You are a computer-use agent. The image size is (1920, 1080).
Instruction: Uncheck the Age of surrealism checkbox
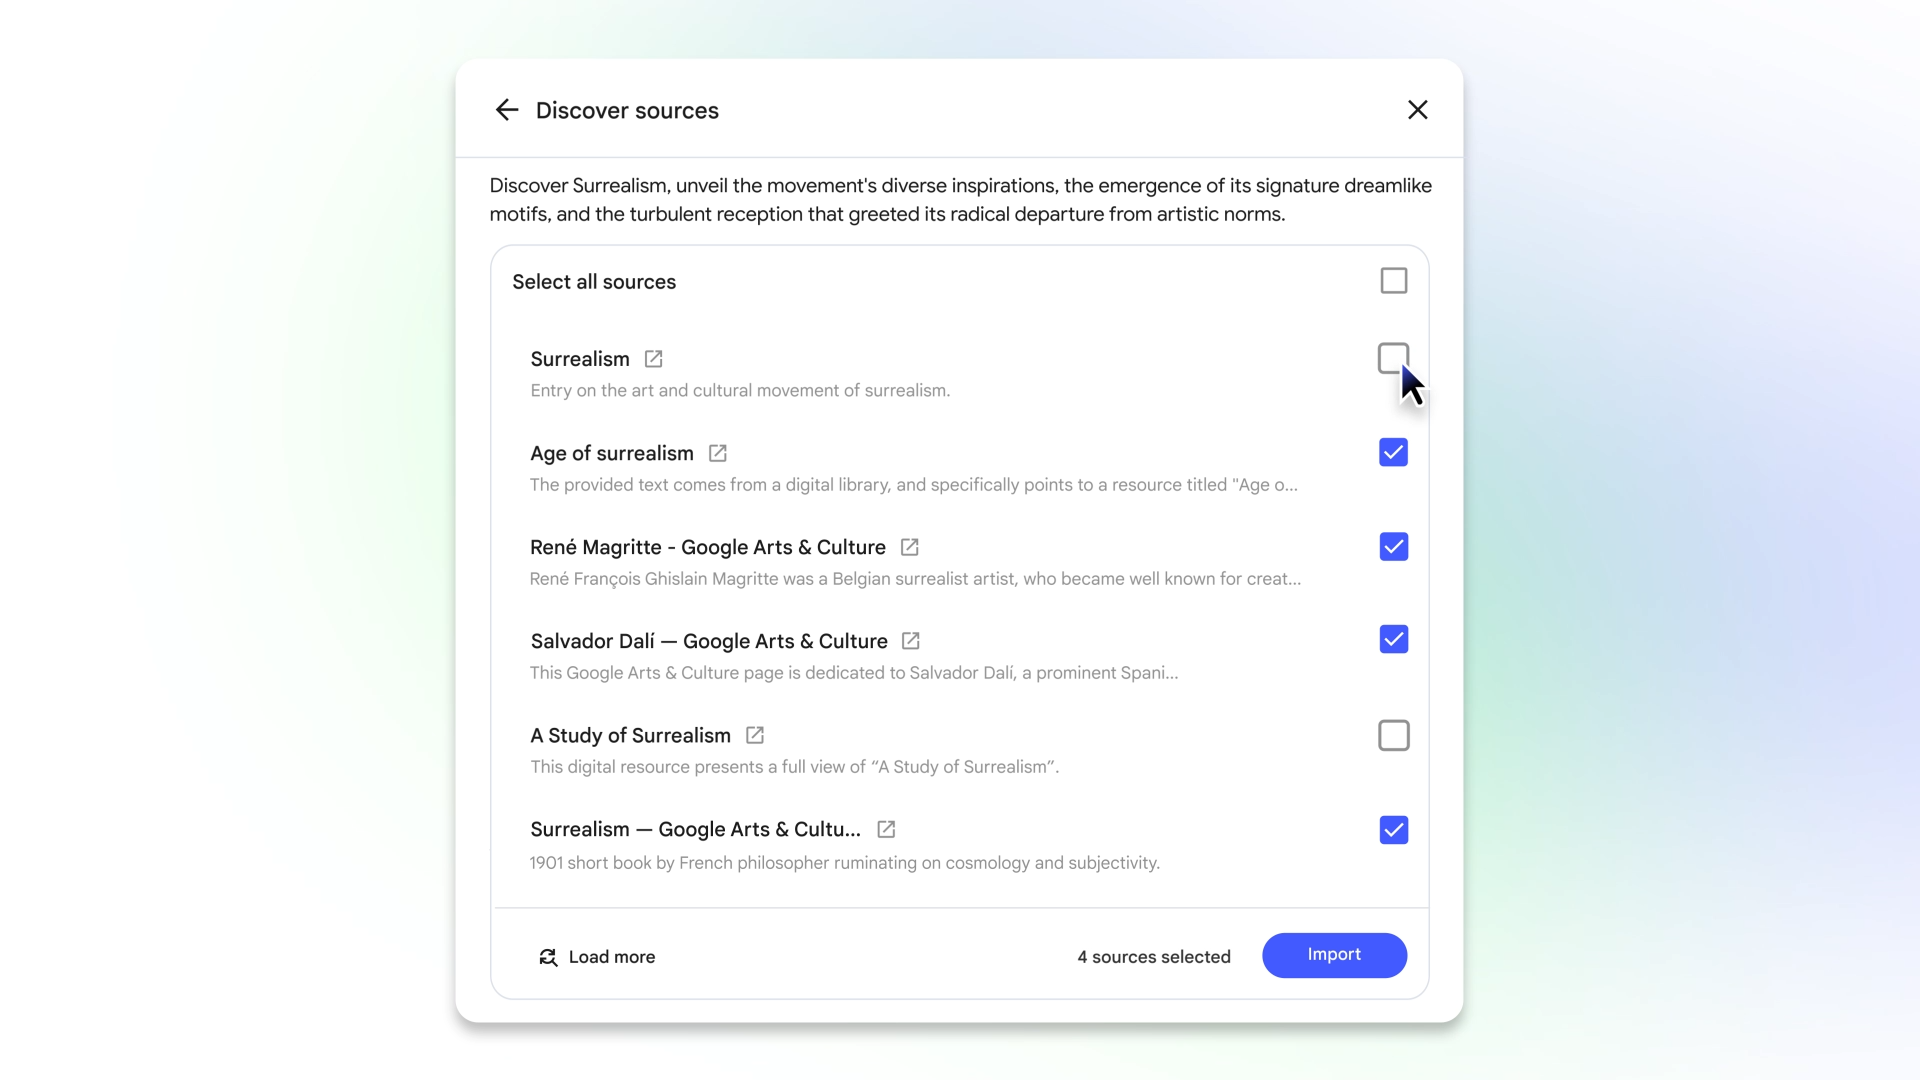[x=1393, y=453]
